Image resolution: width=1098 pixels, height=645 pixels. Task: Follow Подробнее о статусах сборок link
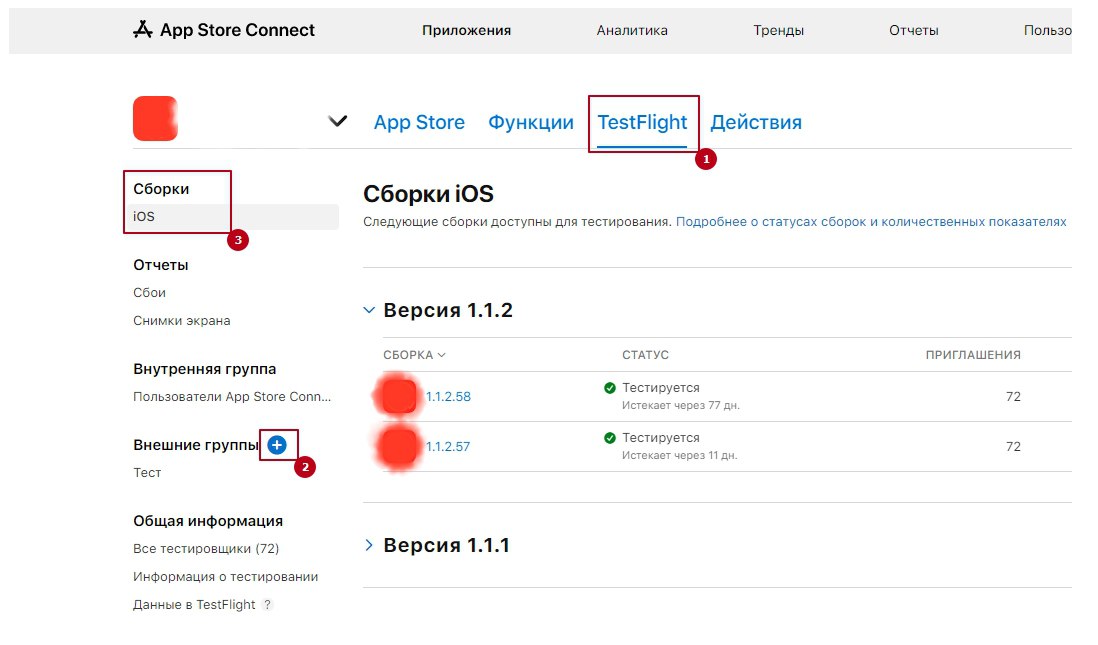pyautogui.click(x=870, y=222)
